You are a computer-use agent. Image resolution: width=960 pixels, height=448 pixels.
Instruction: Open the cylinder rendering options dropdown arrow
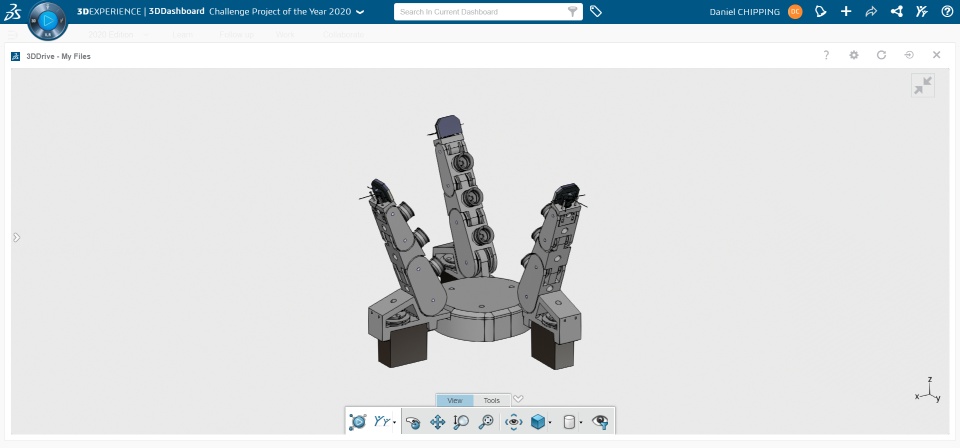(x=580, y=422)
